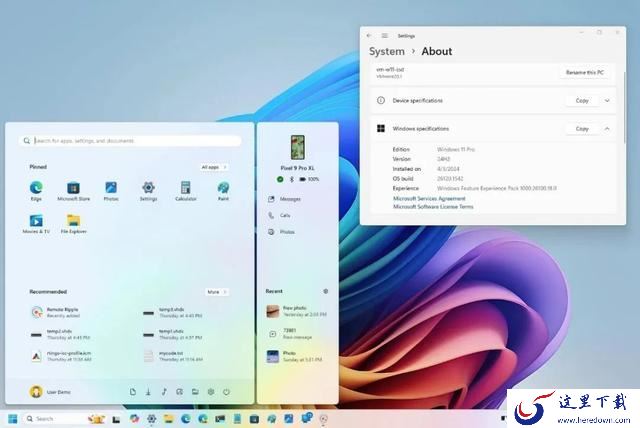Open Calls in the phone panel

pyautogui.click(x=280, y=215)
